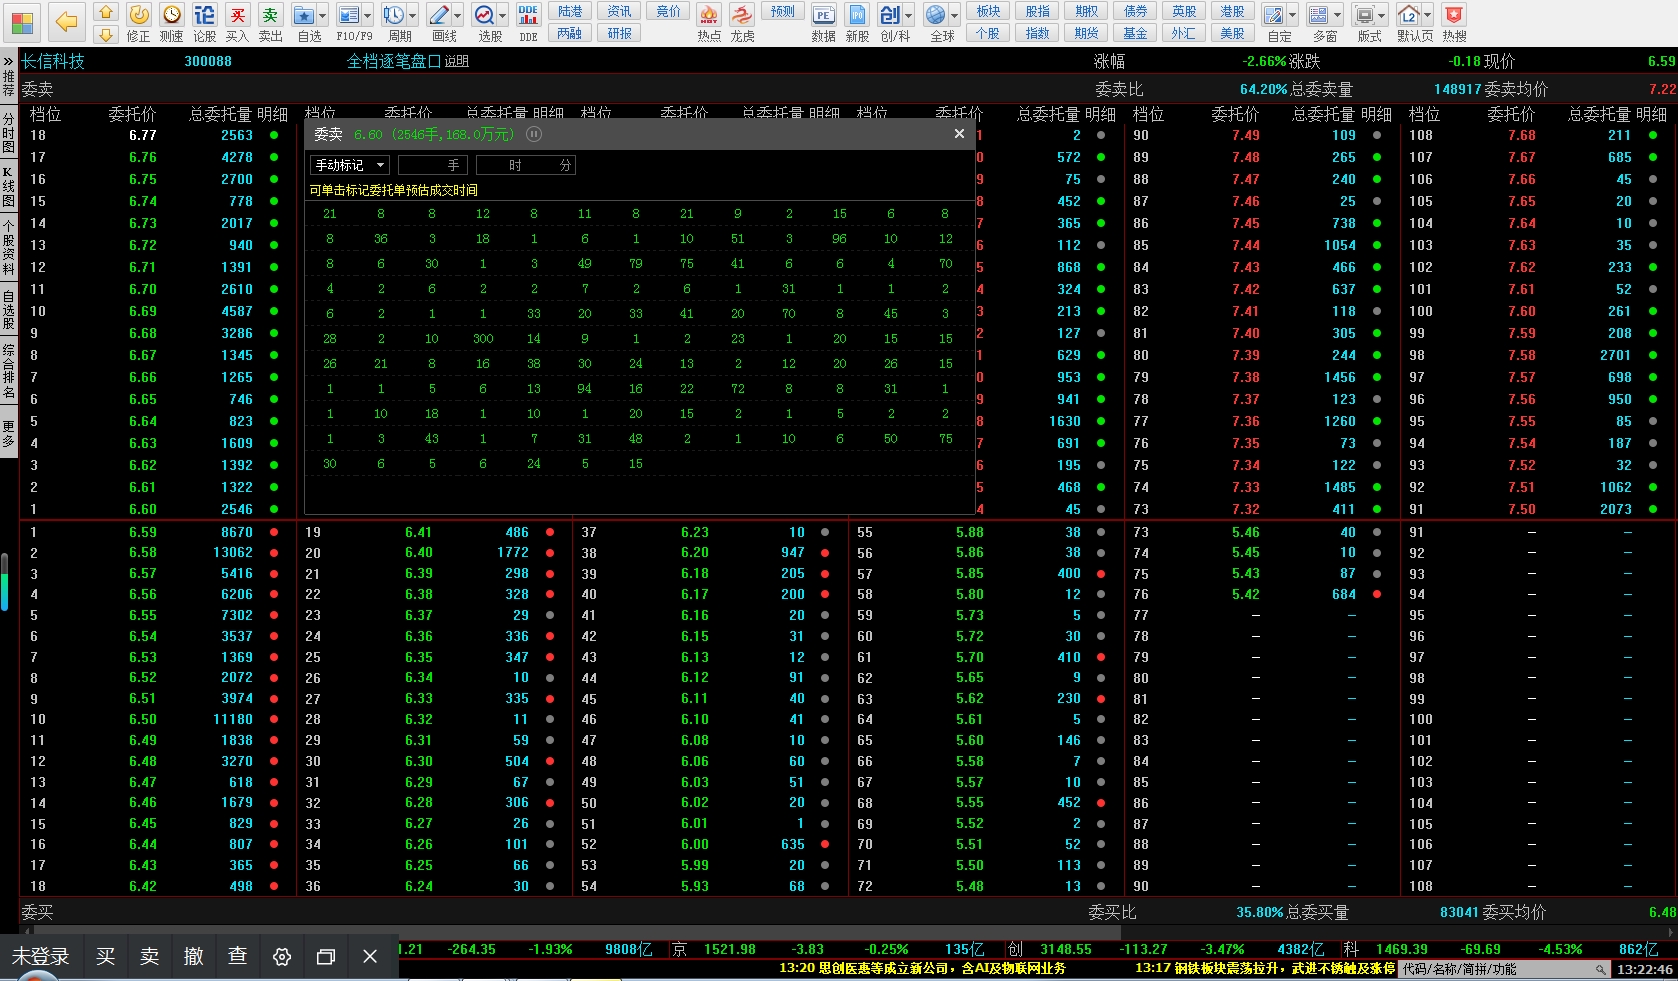Expand the dropdown arrow beside 选股

click(503, 15)
